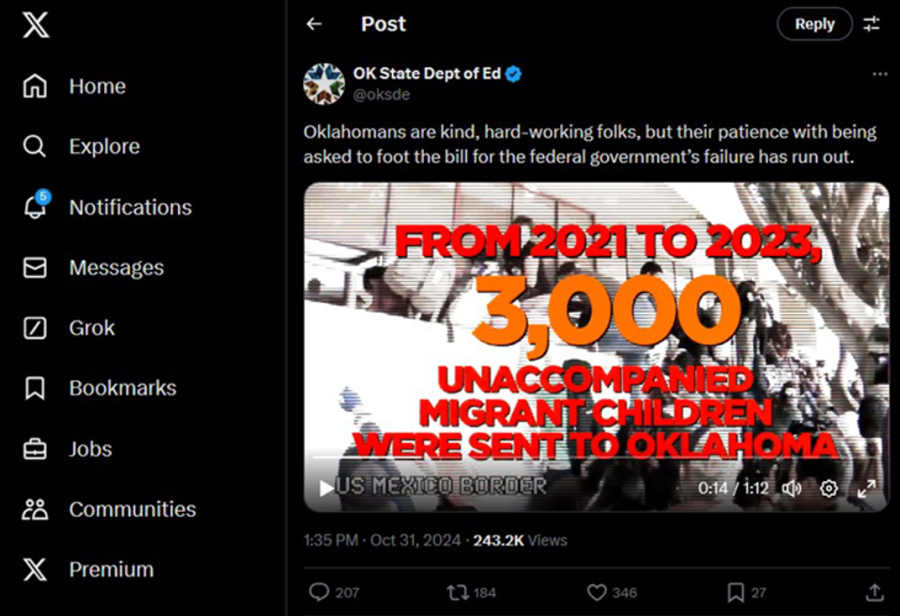Mute the video with the speaker icon
900x616 pixels.
(791, 488)
